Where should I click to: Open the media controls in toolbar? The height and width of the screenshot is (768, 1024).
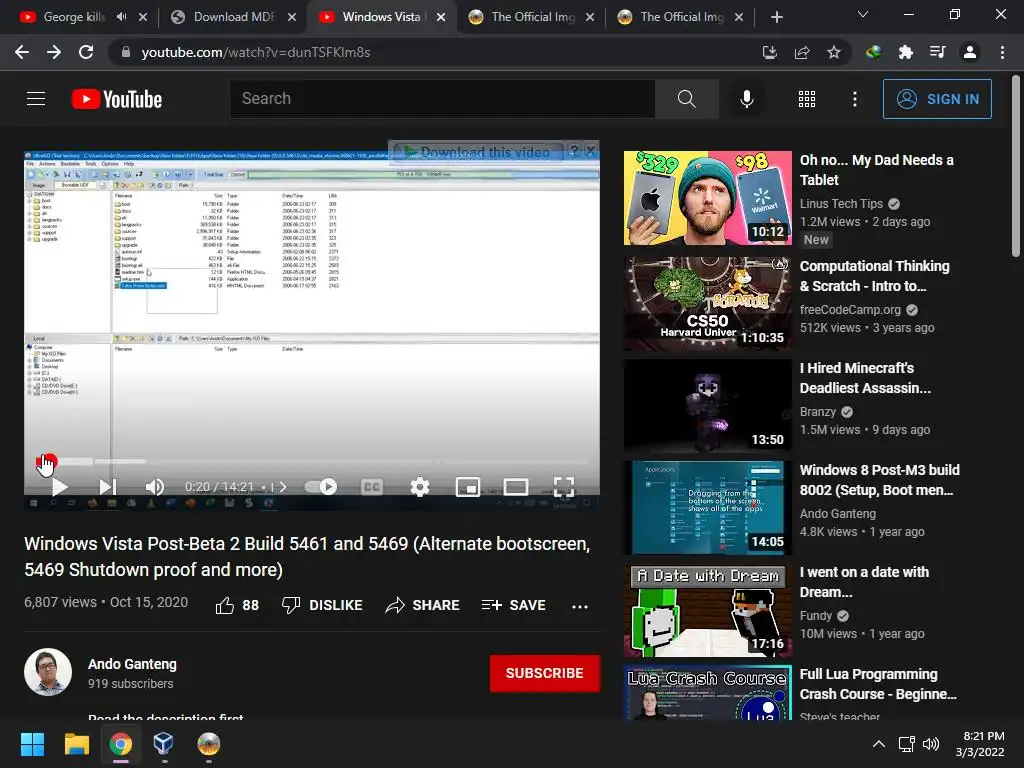(937, 52)
